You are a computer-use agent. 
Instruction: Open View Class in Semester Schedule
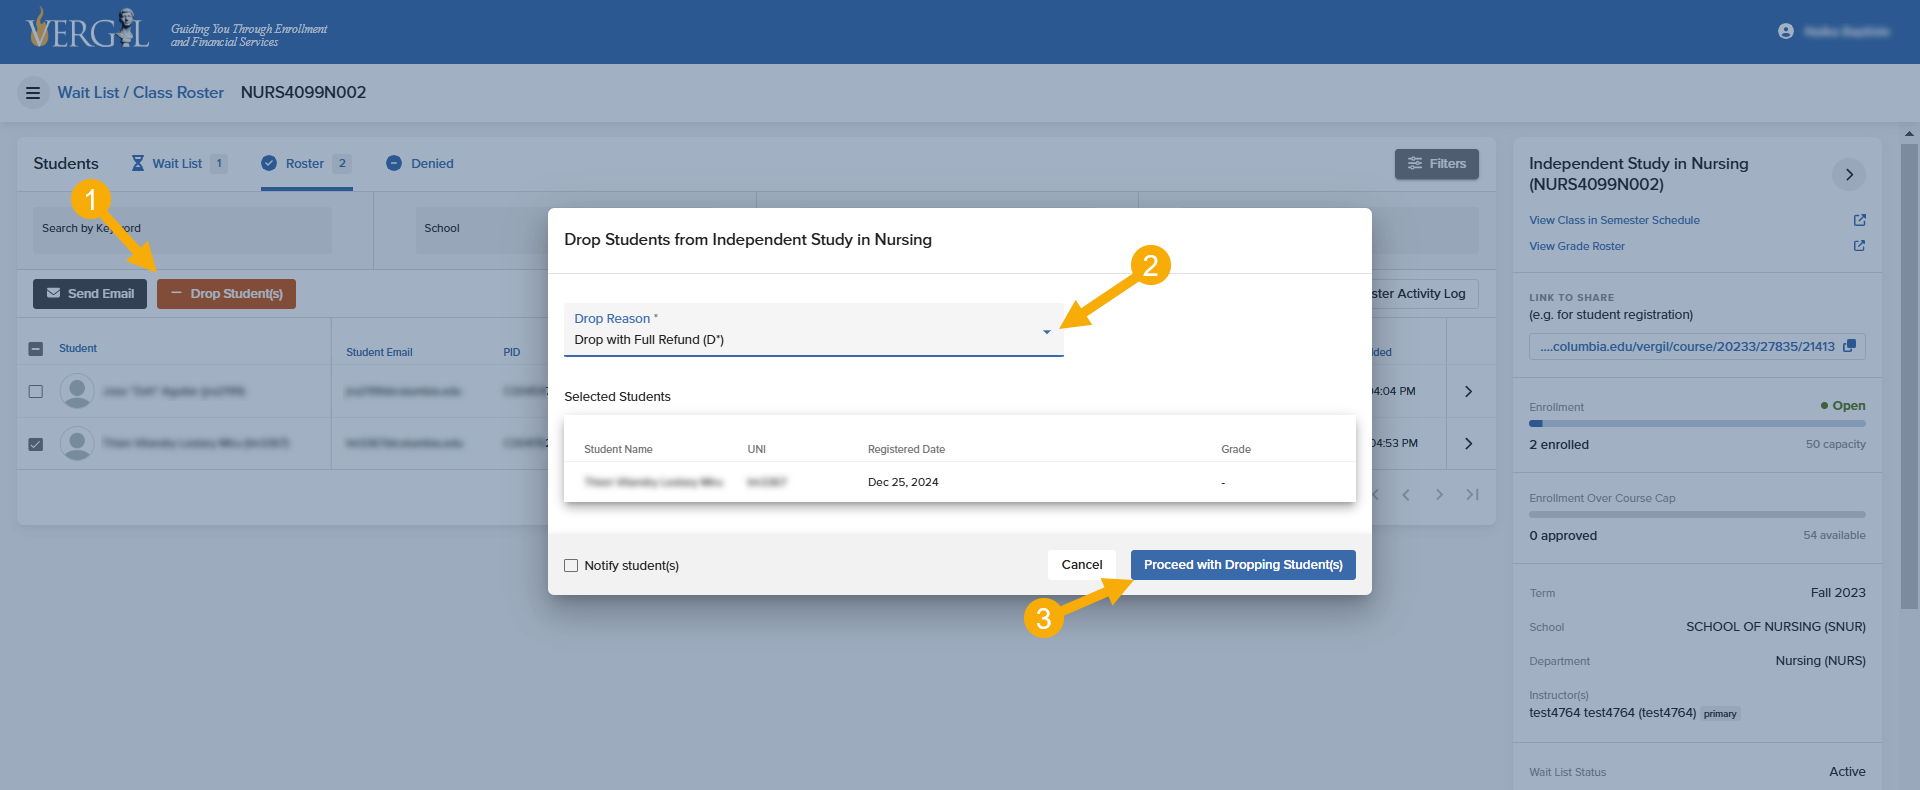tap(1614, 220)
